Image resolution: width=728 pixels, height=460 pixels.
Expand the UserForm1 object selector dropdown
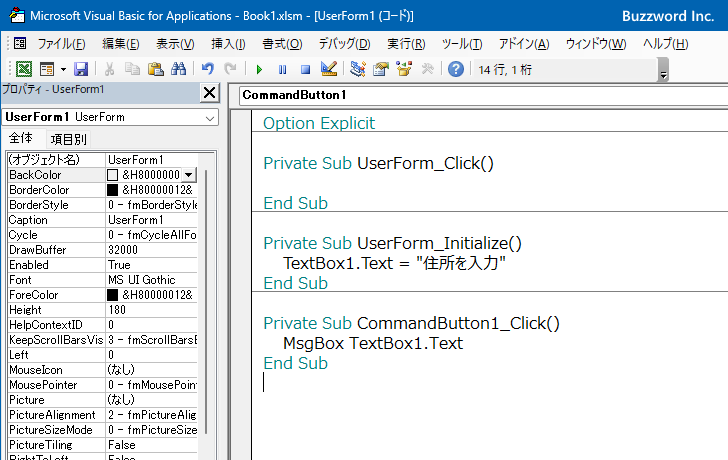210,118
